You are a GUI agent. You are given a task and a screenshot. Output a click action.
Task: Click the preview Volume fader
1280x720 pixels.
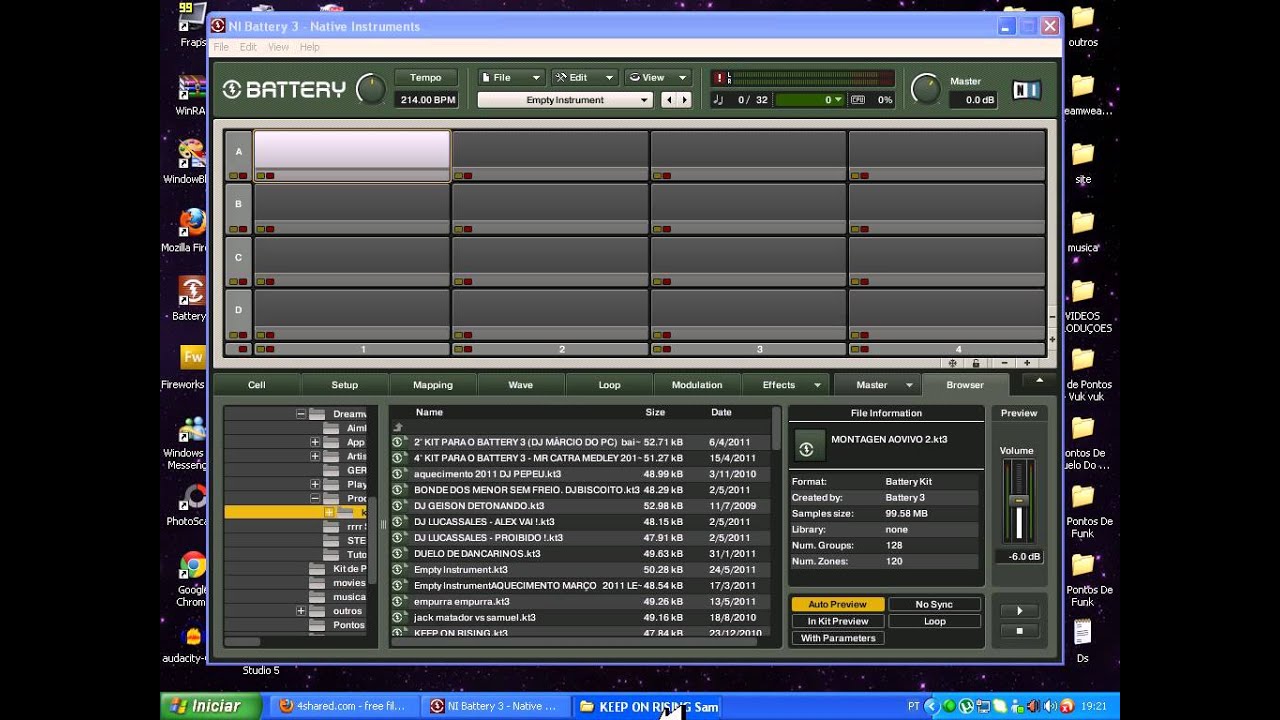(x=1019, y=500)
